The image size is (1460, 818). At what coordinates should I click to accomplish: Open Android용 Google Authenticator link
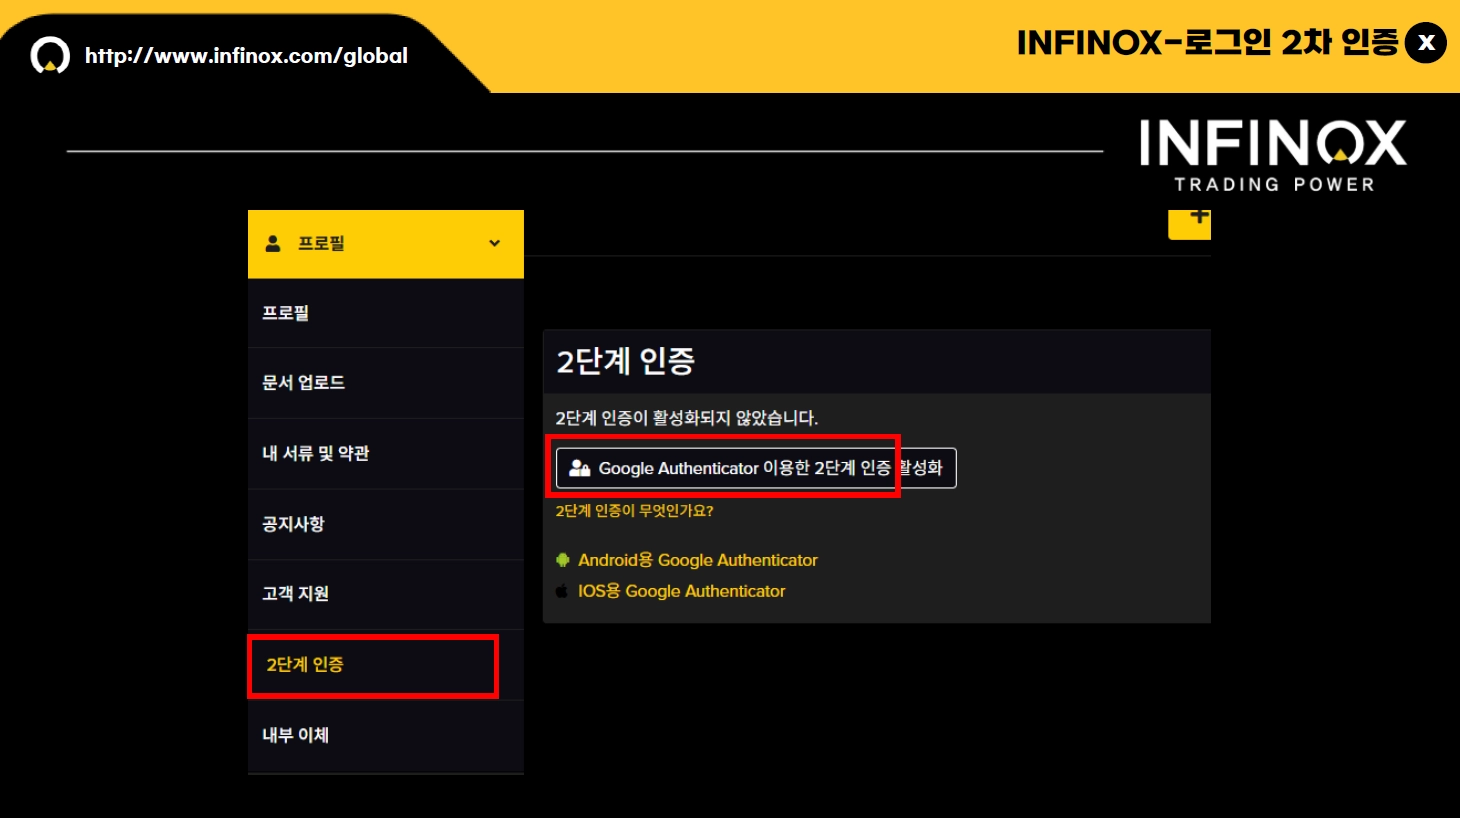[698, 560]
